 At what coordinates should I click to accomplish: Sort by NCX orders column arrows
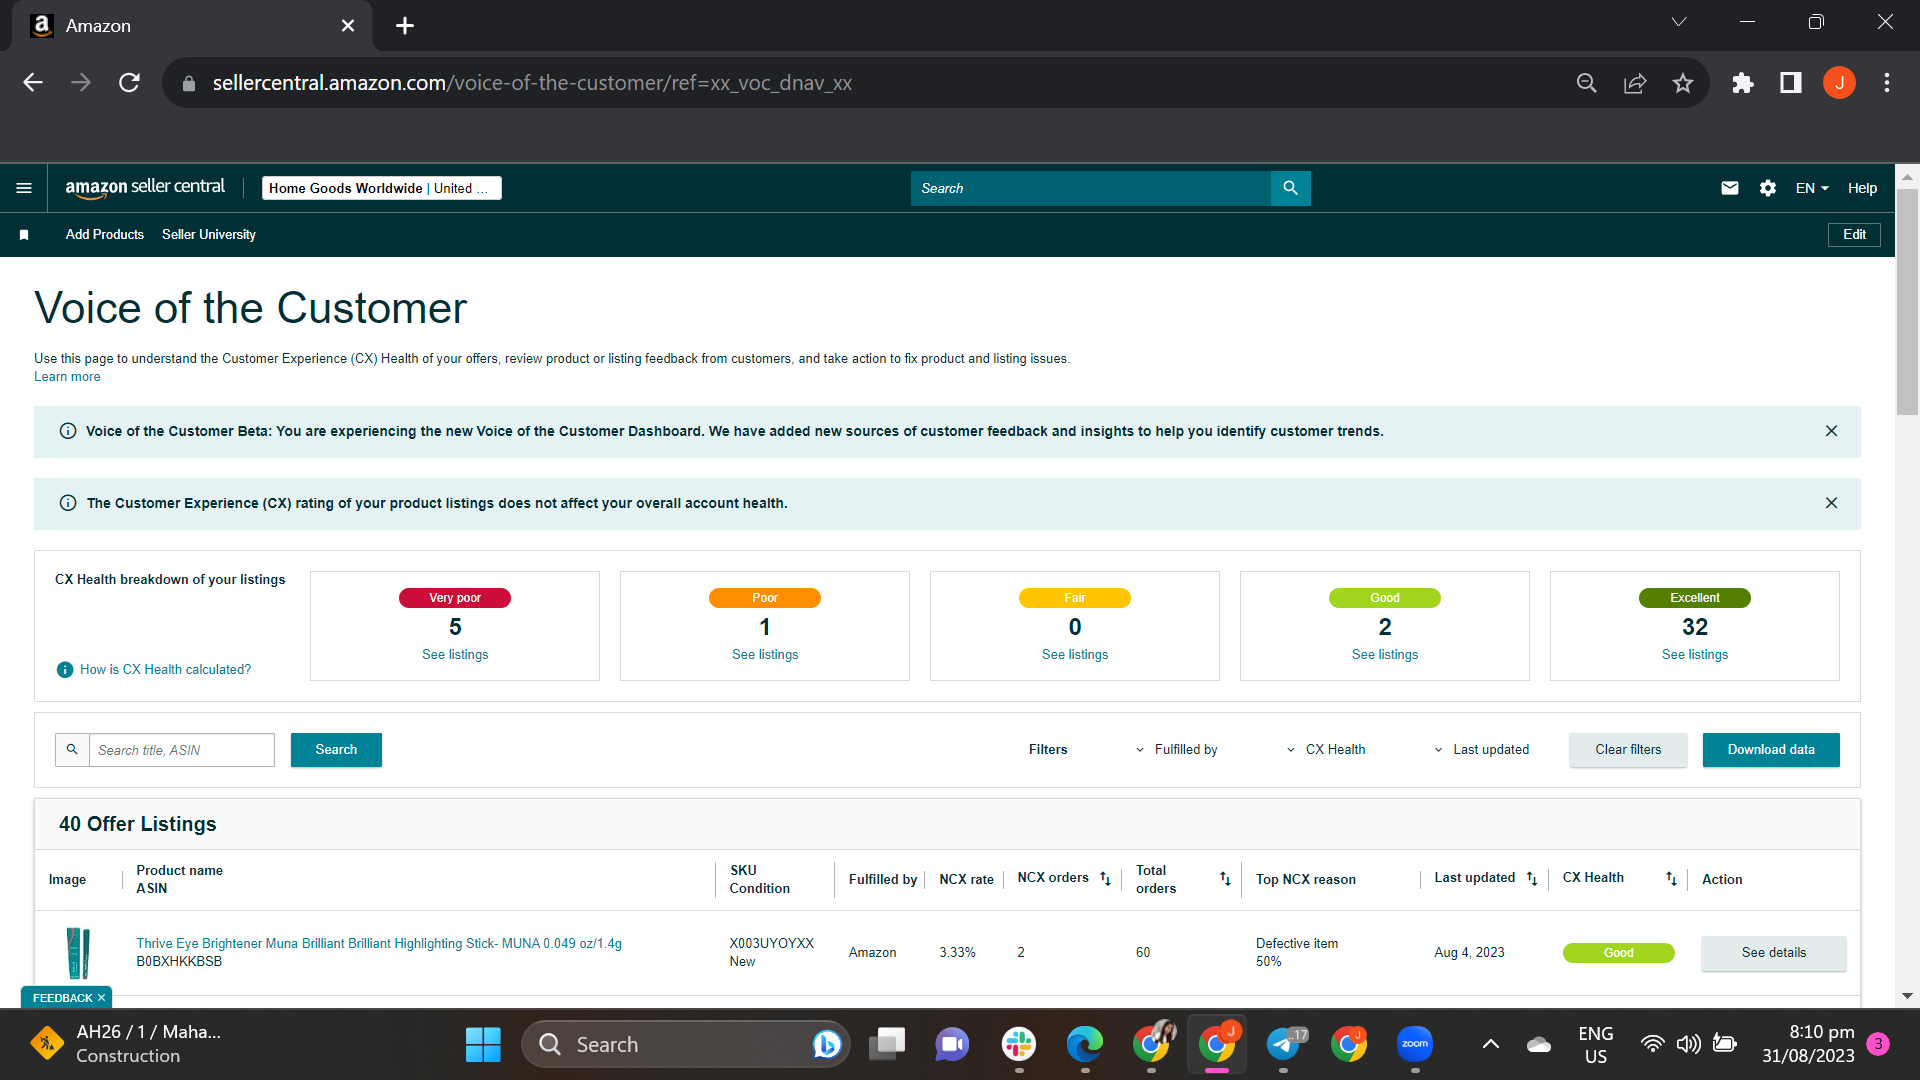[1105, 878]
